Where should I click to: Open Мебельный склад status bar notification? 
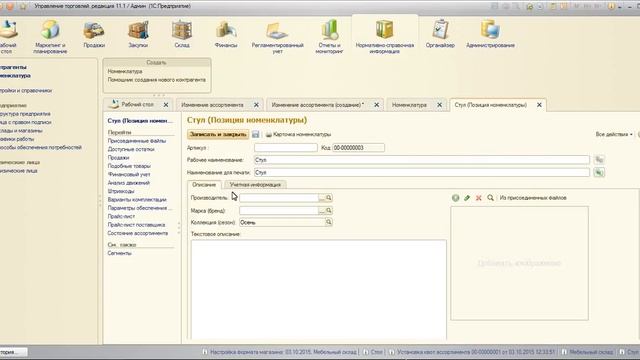tap(587, 352)
